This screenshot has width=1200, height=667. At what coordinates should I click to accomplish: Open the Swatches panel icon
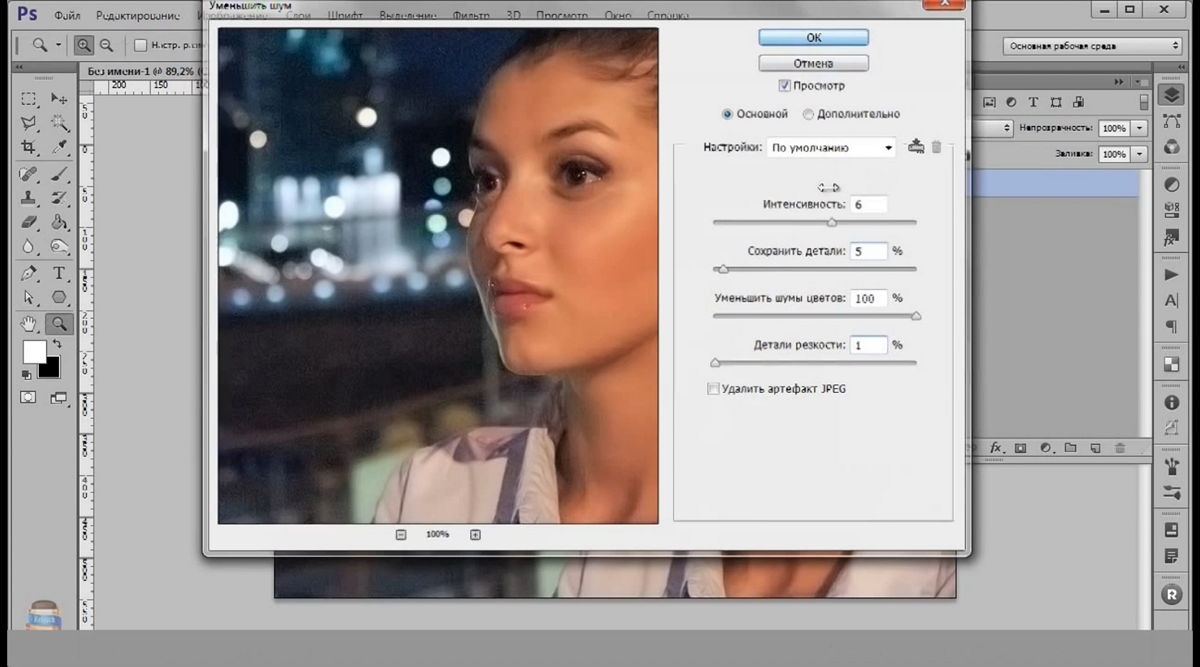(x=1171, y=363)
